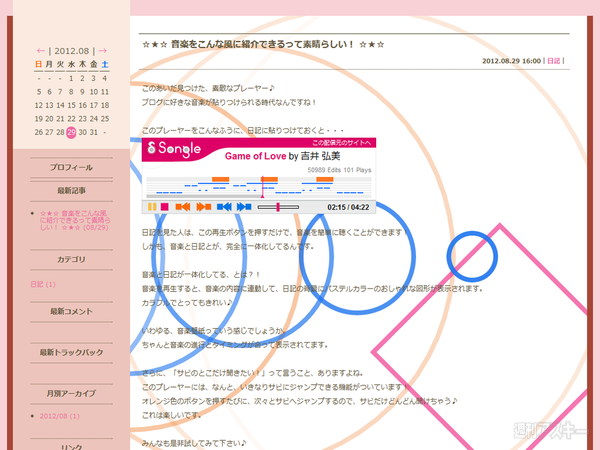Open the 日記 category link beside post date

pyautogui.click(x=553, y=61)
